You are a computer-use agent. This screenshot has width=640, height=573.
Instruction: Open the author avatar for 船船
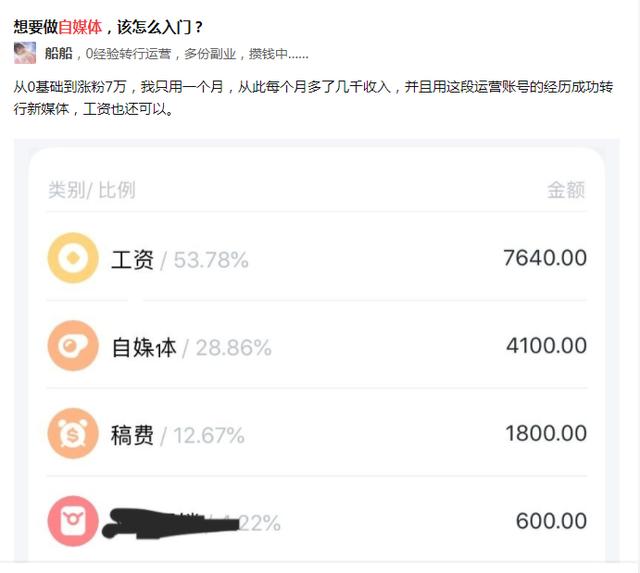pyautogui.click(x=25, y=53)
